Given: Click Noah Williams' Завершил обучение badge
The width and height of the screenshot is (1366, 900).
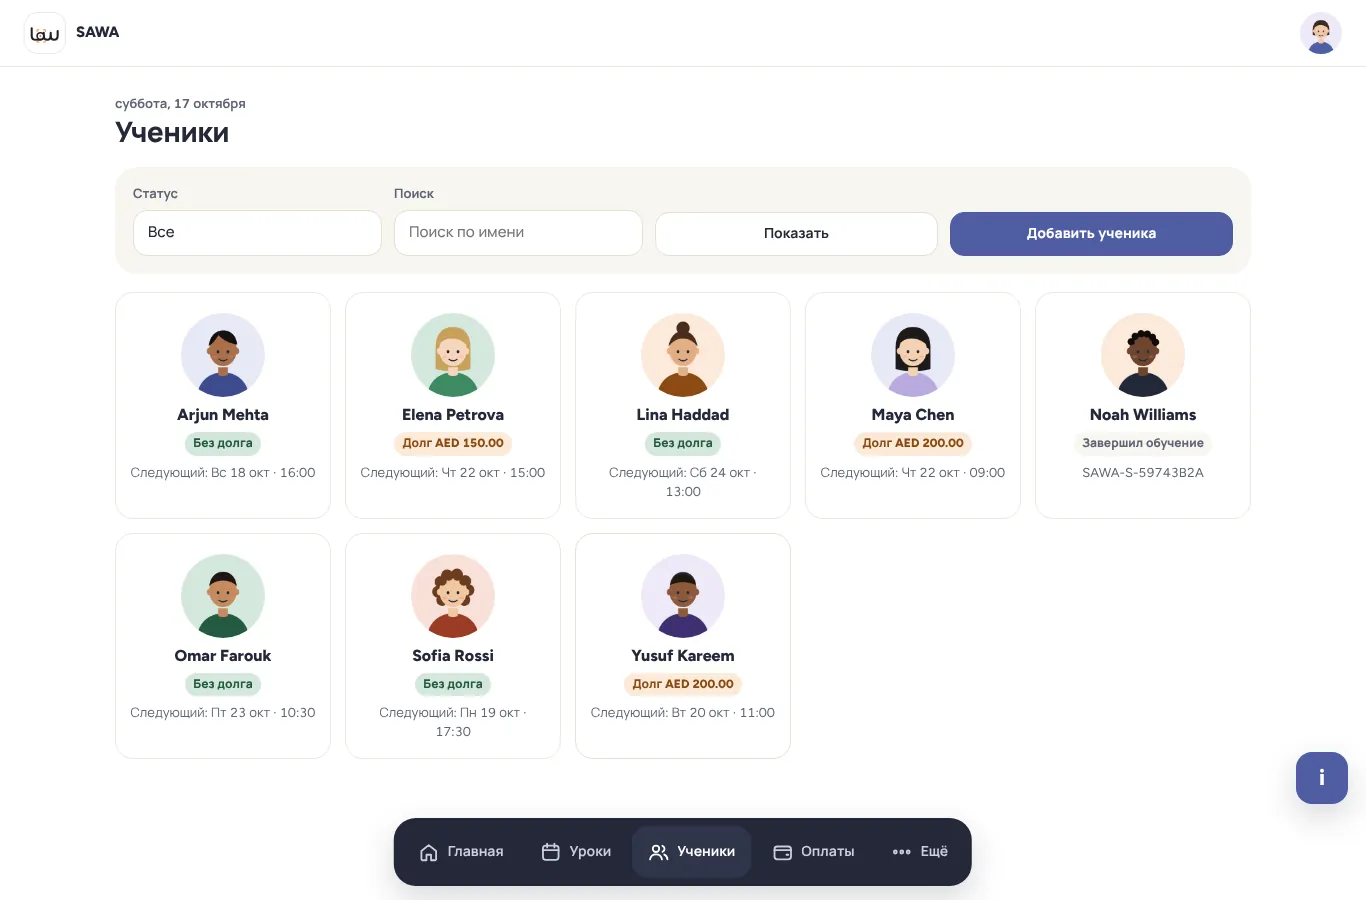Looking at the screenshot, I should click(1143, 443).
